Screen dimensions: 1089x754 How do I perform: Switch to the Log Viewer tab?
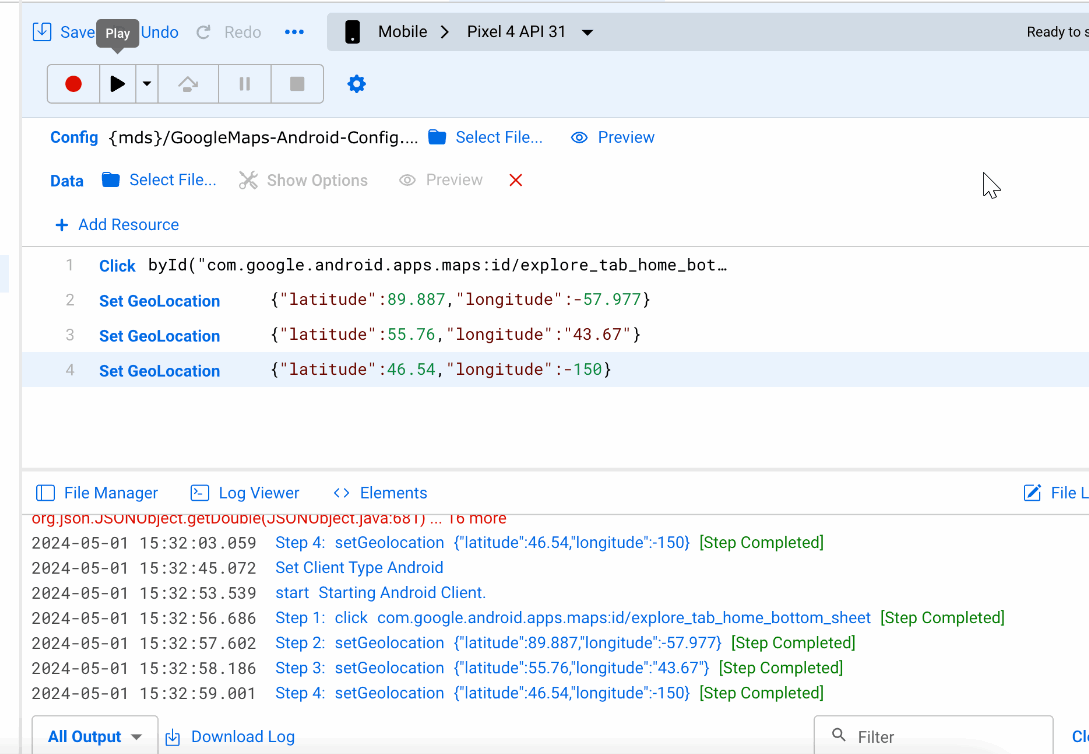[245, 493]
